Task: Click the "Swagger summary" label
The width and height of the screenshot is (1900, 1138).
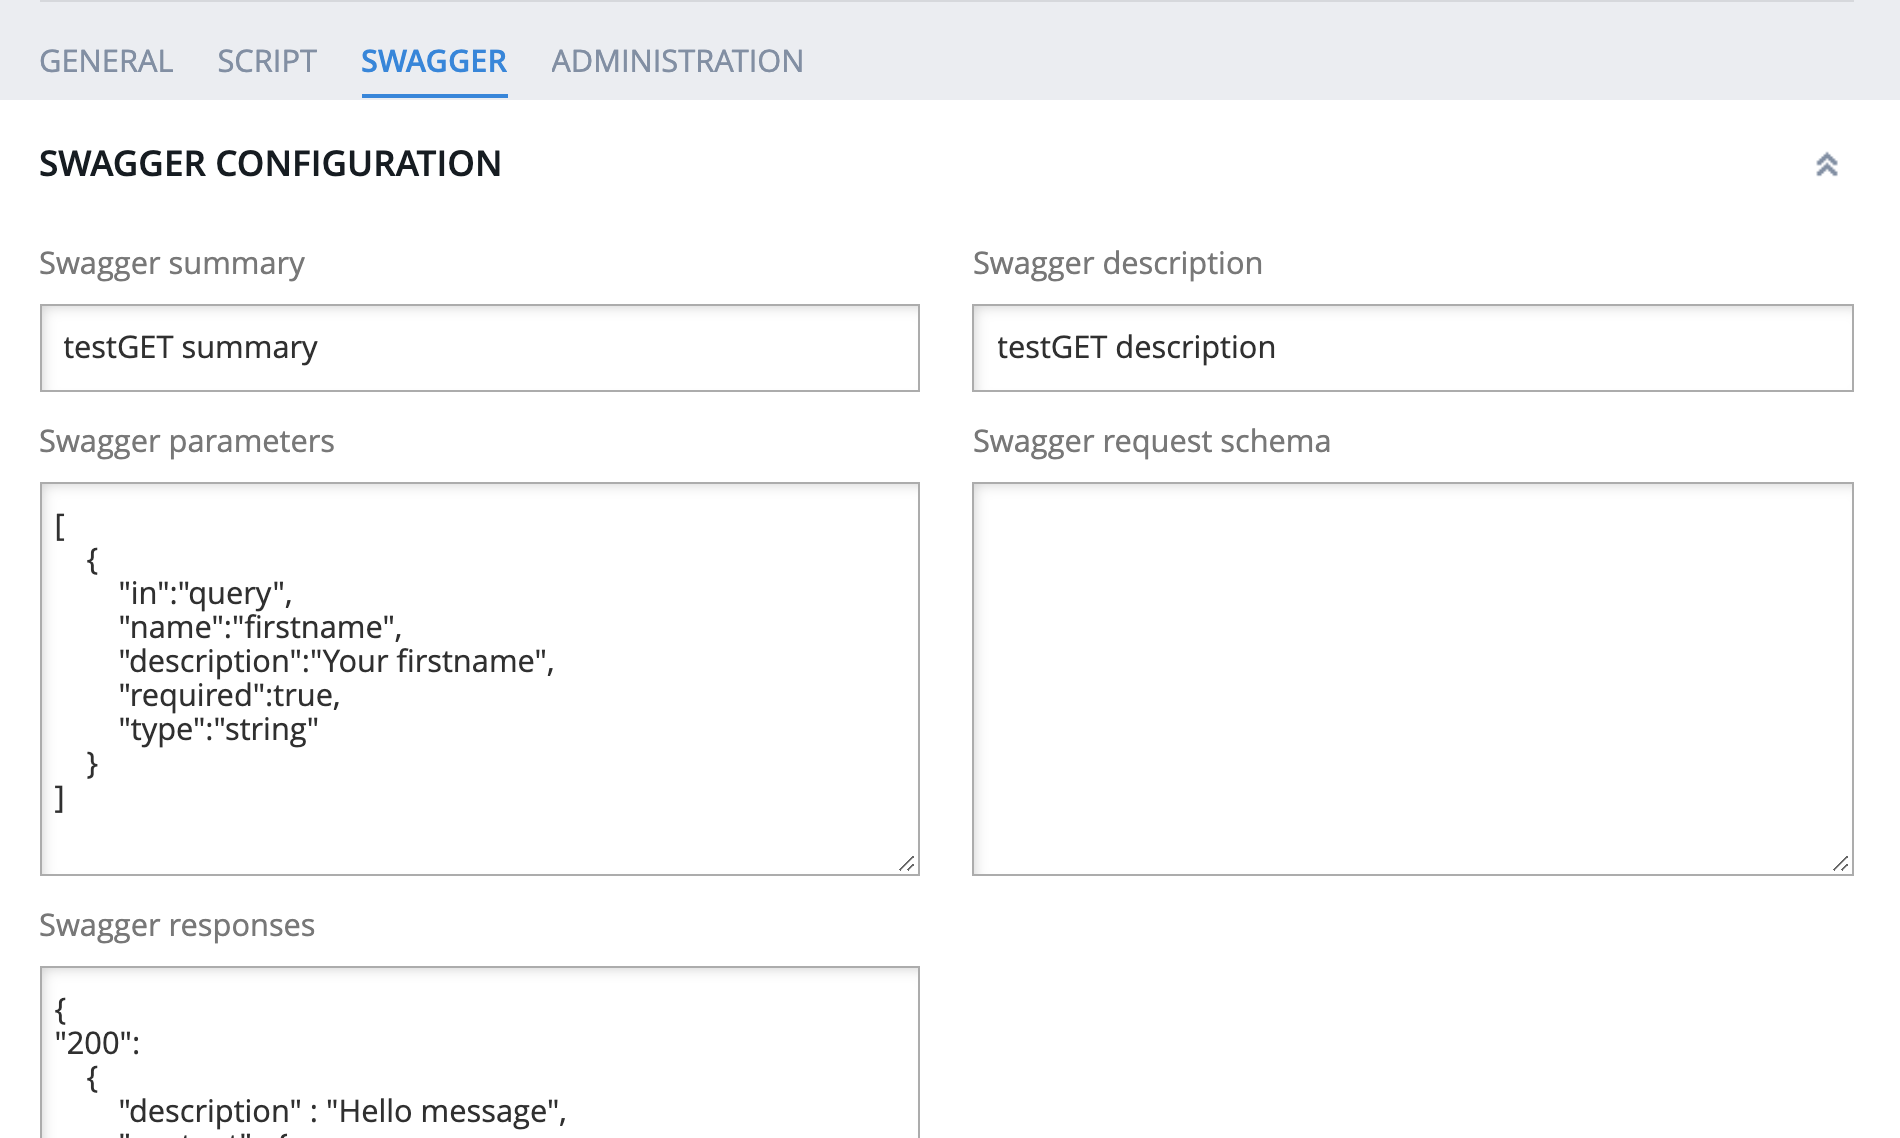Action: (x=172, y=263)
